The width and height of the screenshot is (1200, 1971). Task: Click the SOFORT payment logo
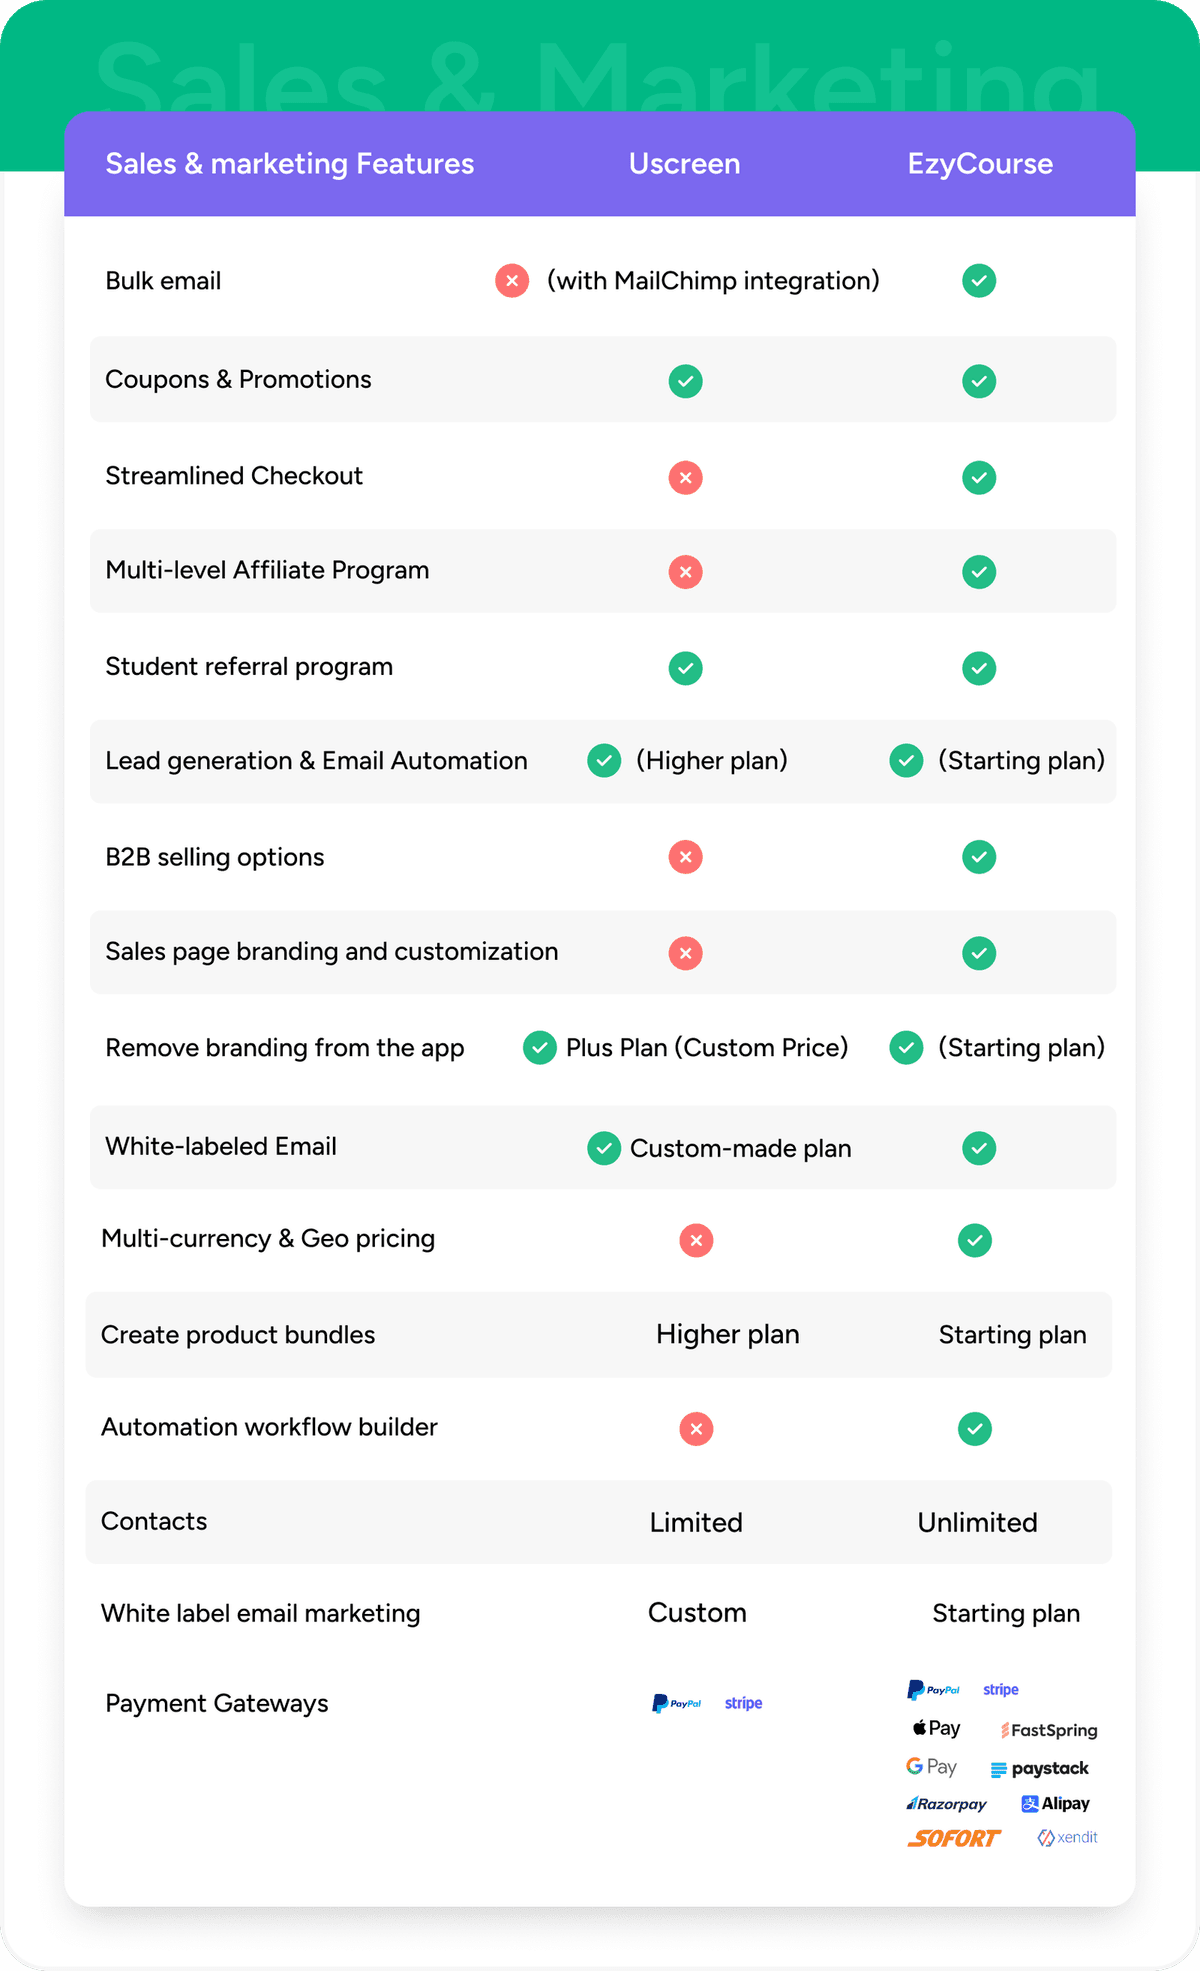(954, 1838)
